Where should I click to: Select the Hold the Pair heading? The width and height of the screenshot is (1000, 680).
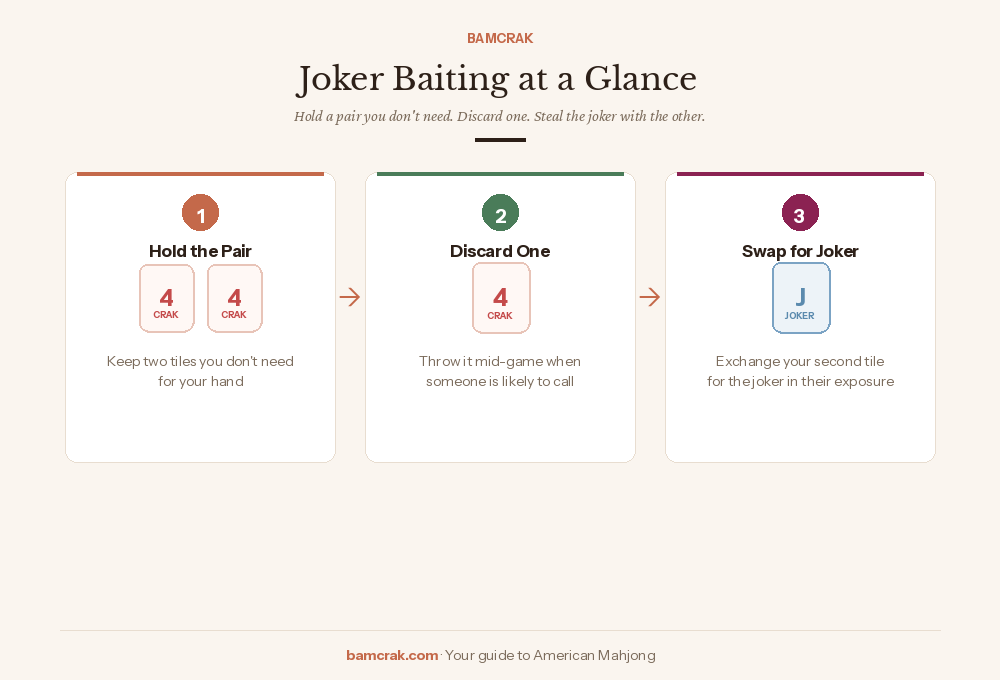(200, 251)
